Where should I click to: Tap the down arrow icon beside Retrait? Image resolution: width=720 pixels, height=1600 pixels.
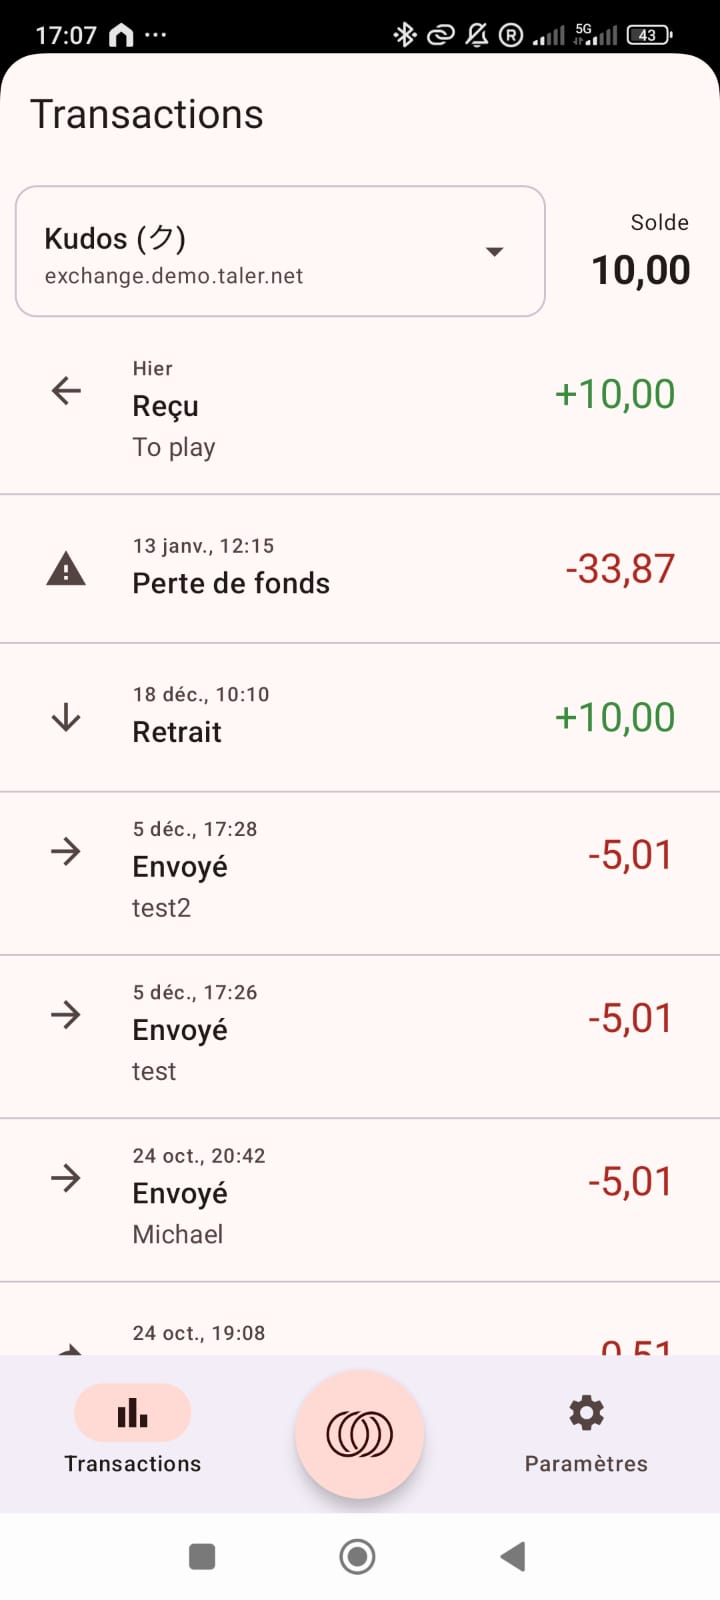pyautogui.click(x=66, y=717)
